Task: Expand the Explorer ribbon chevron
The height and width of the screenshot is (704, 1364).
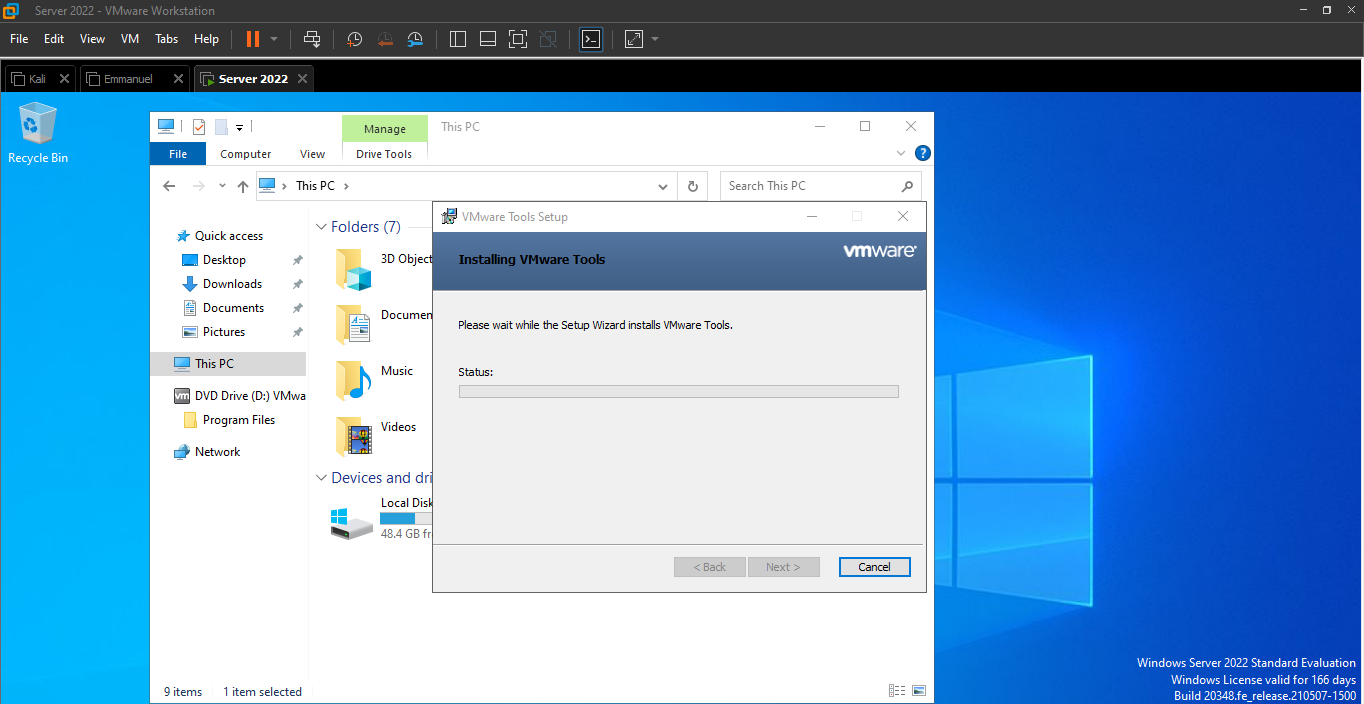Action: pyautogui.click(x=901, y=153)
